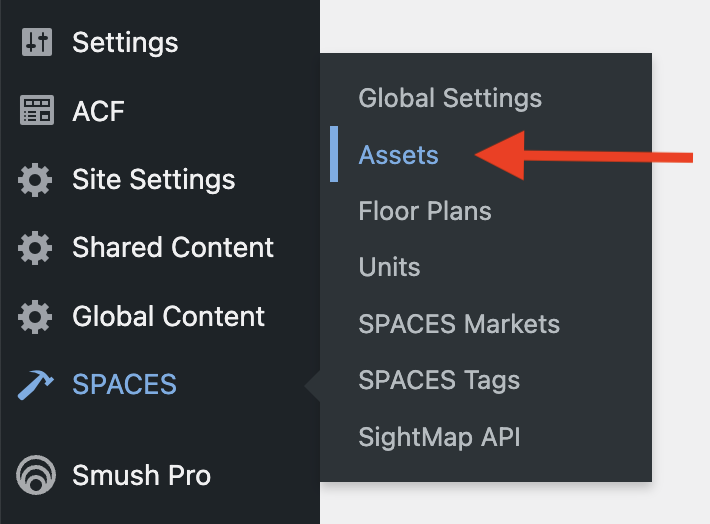Open ACF in the sidebar
The image size is (710, 524).
pos(98,111)
